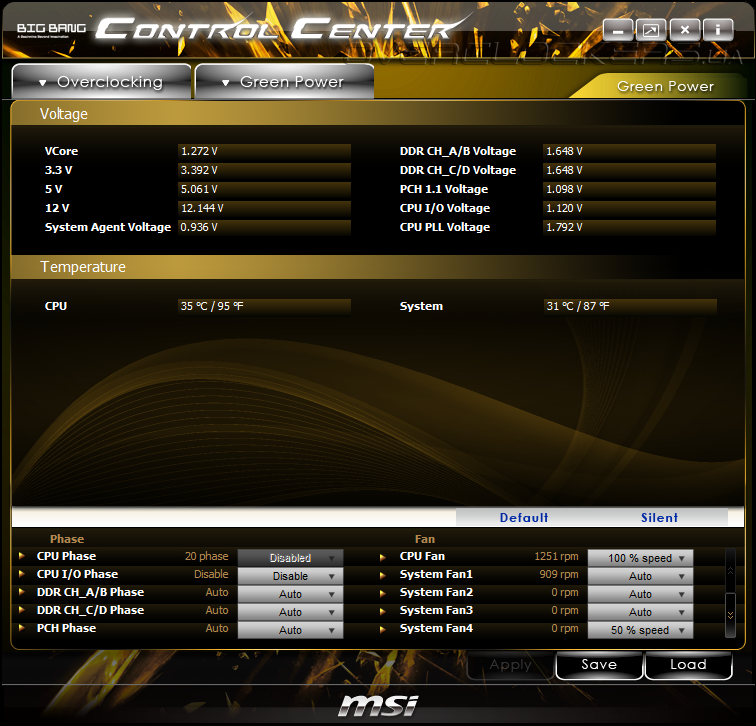Image resolution: width=756 pixels, height=726 pixels.
Task: Click the 3.3 V reading 3.392 V
Action: [264, 170]
